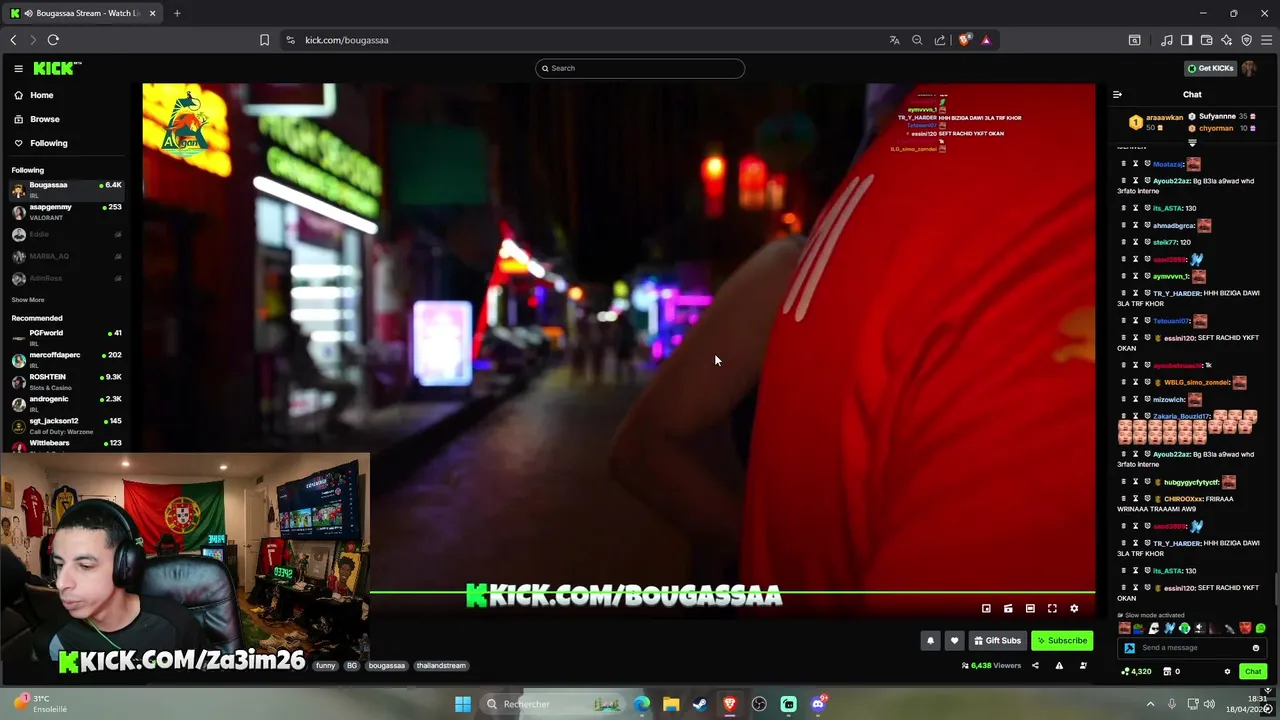Open translate page icon in address bar
Viewport: 1280px width, 720px height.
894,40
